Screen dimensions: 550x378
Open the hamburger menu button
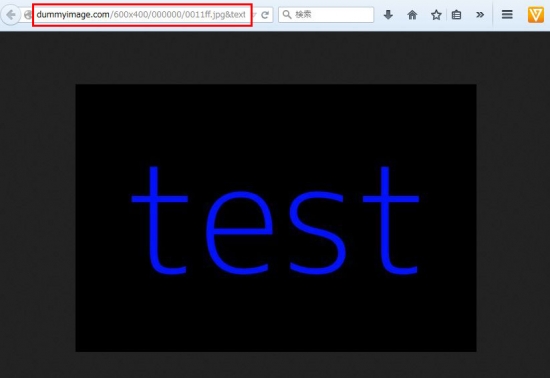(x=507, y=14)
